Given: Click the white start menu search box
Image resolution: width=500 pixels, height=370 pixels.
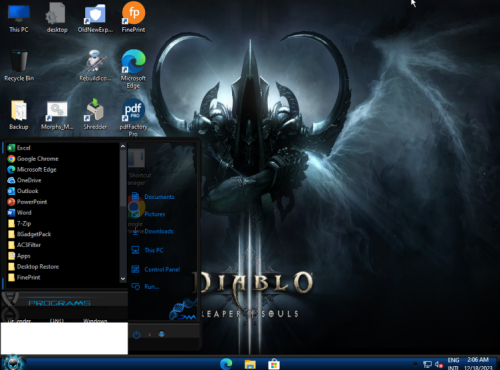Looking at the screenshot, I should point(64,338).
